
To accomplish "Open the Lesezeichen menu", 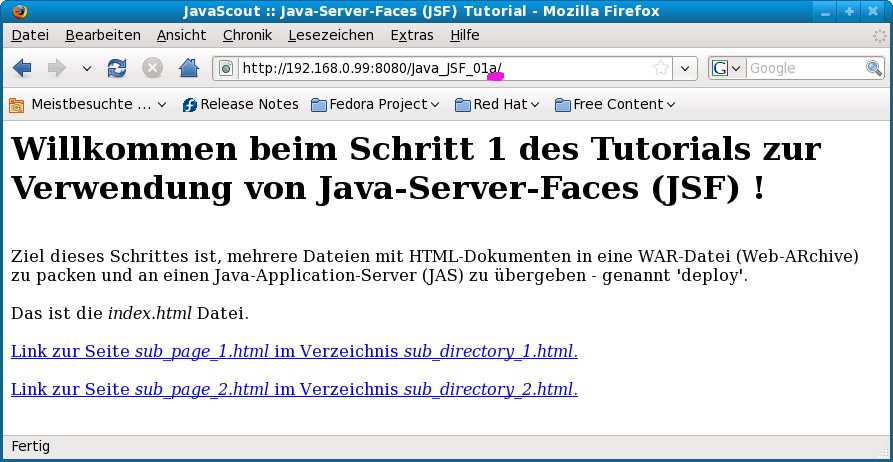I will point(330,35).
